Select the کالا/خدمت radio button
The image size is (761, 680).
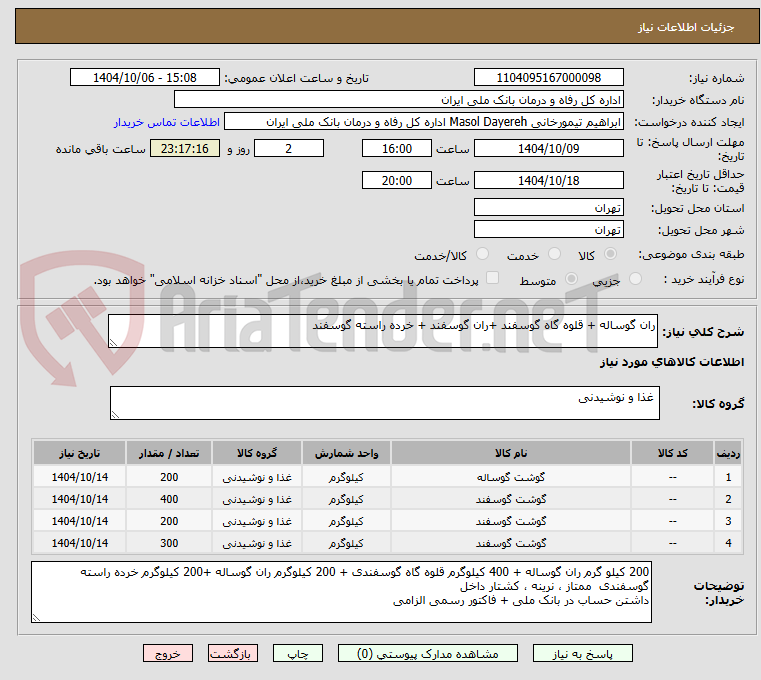482,254
